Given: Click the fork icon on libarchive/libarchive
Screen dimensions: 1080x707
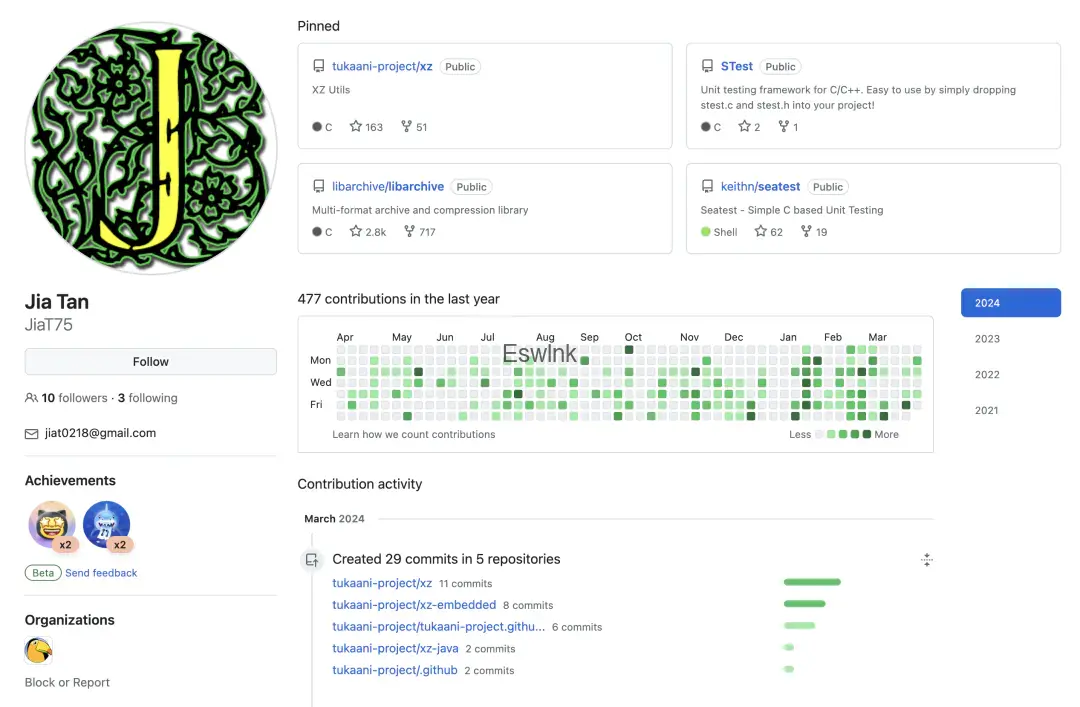Looking at the screenshot, I should 408,232.
